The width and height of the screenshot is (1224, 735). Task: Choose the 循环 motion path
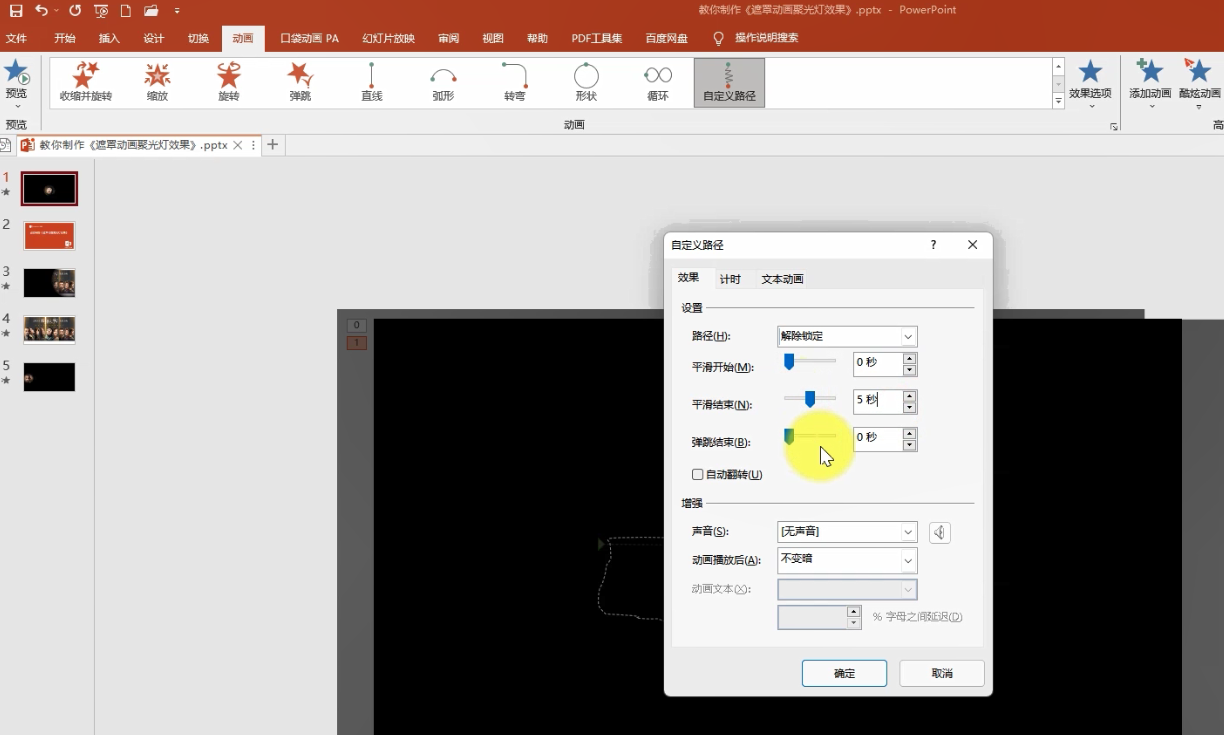[658, 81]
